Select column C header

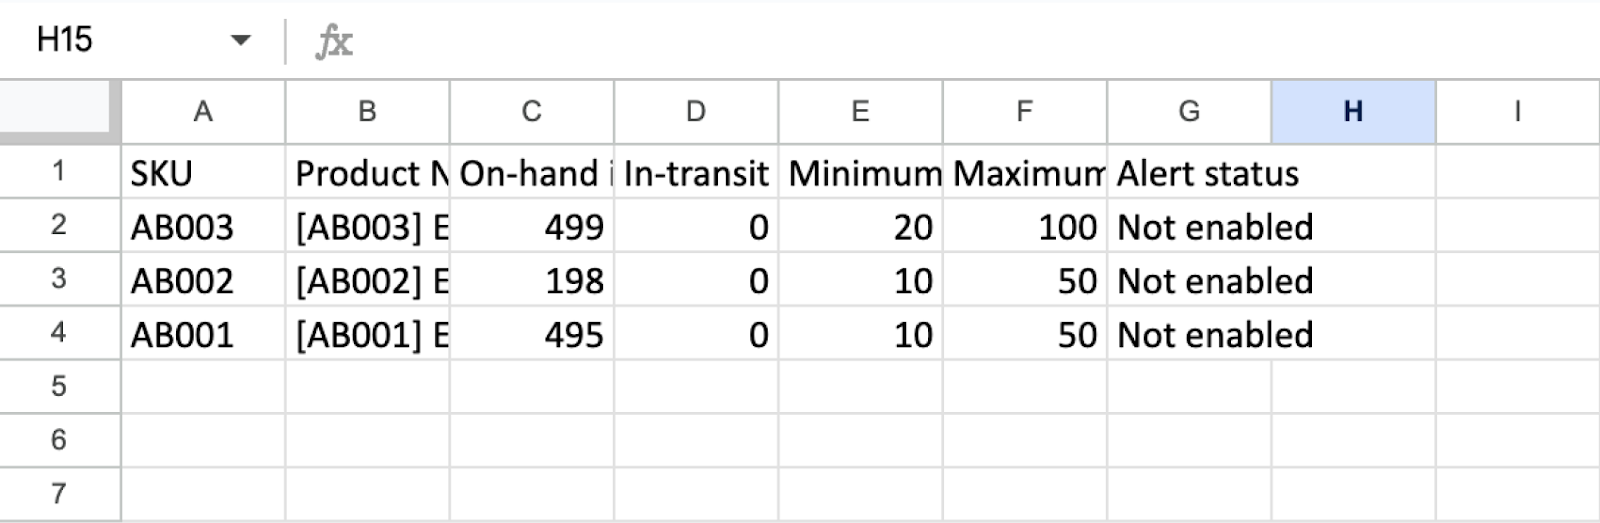(x=531, y=112)
